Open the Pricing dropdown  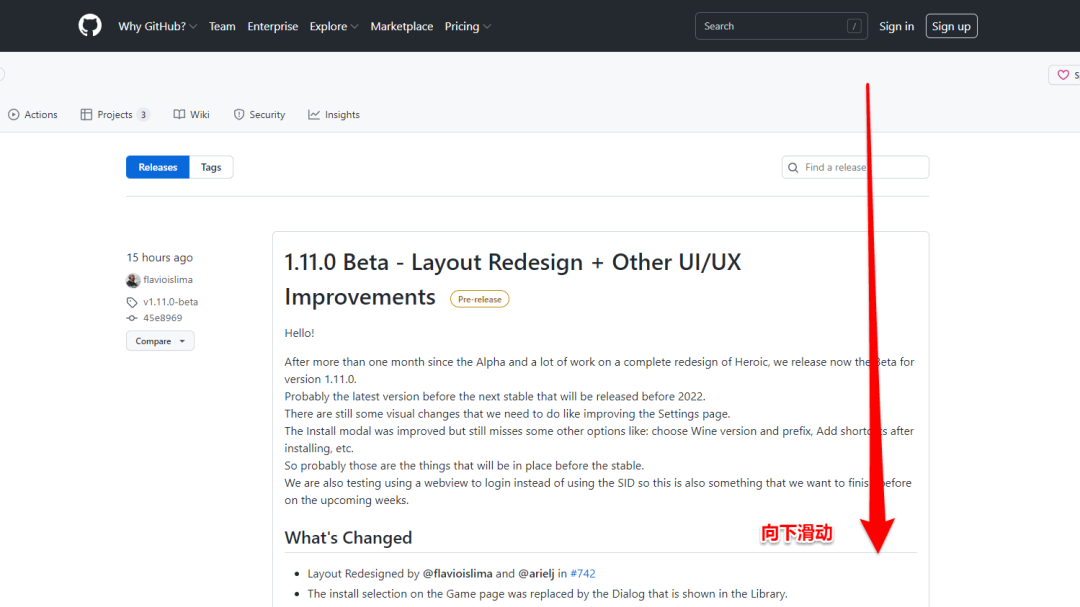click(x=467, y=27)
